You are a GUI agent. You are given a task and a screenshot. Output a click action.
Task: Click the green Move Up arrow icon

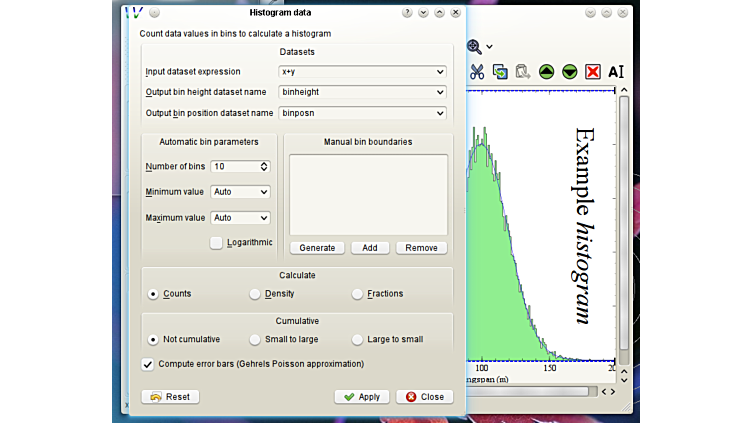click(547, 72)
